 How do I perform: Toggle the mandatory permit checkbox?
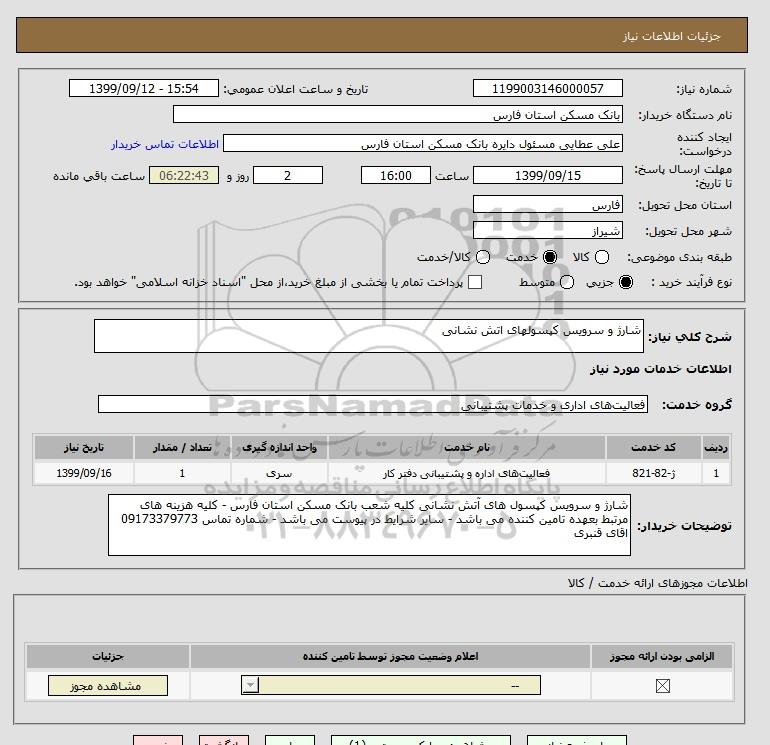(662, 686)
